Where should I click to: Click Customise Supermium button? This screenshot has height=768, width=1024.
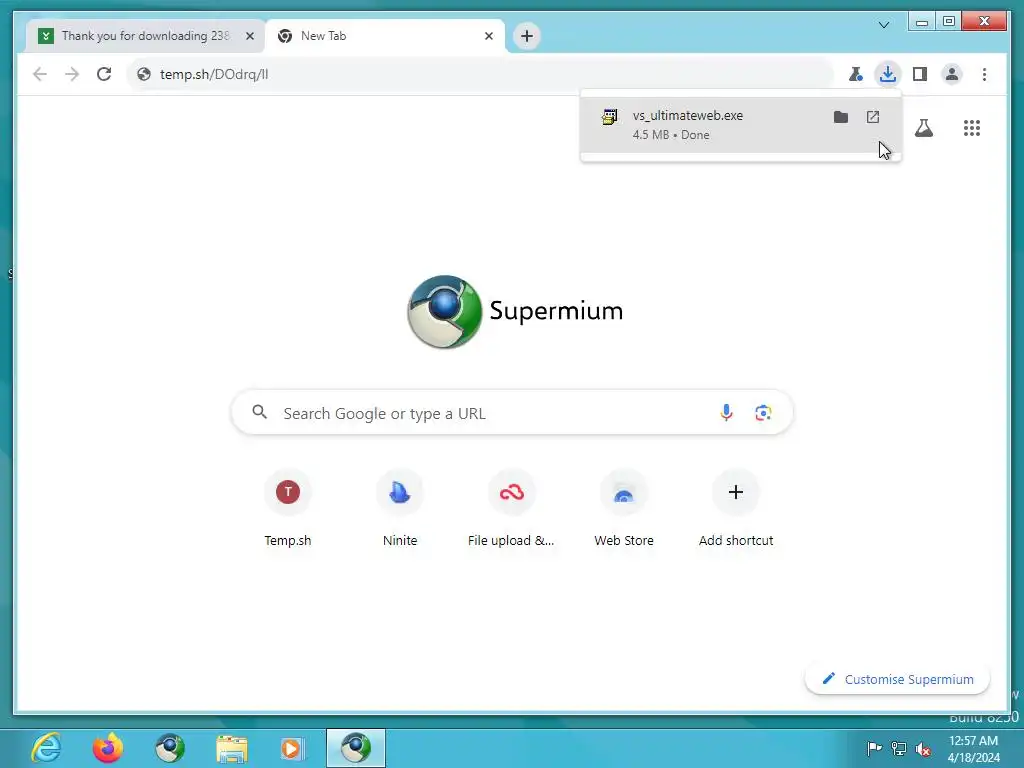897,679
